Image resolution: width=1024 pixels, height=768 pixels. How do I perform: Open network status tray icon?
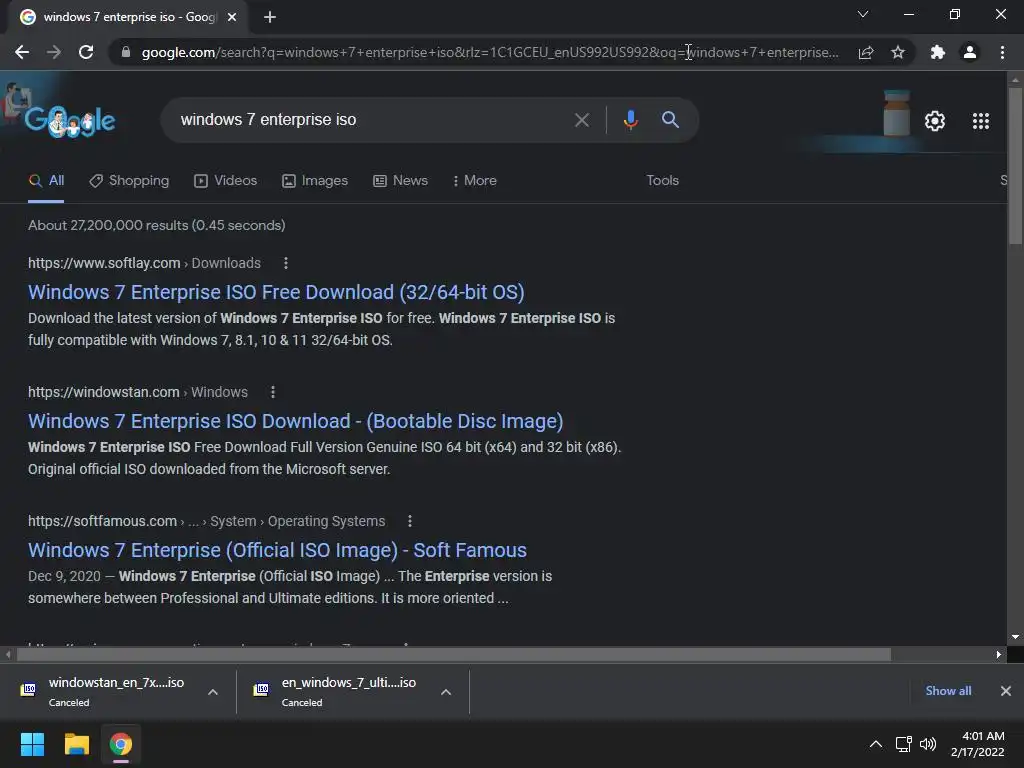tap(904, 744)
